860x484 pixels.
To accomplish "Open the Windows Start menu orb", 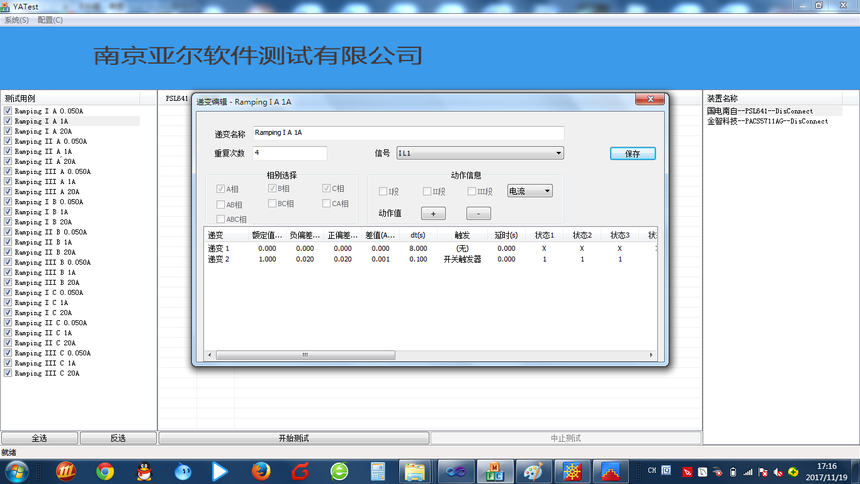I will pos(17,471).
